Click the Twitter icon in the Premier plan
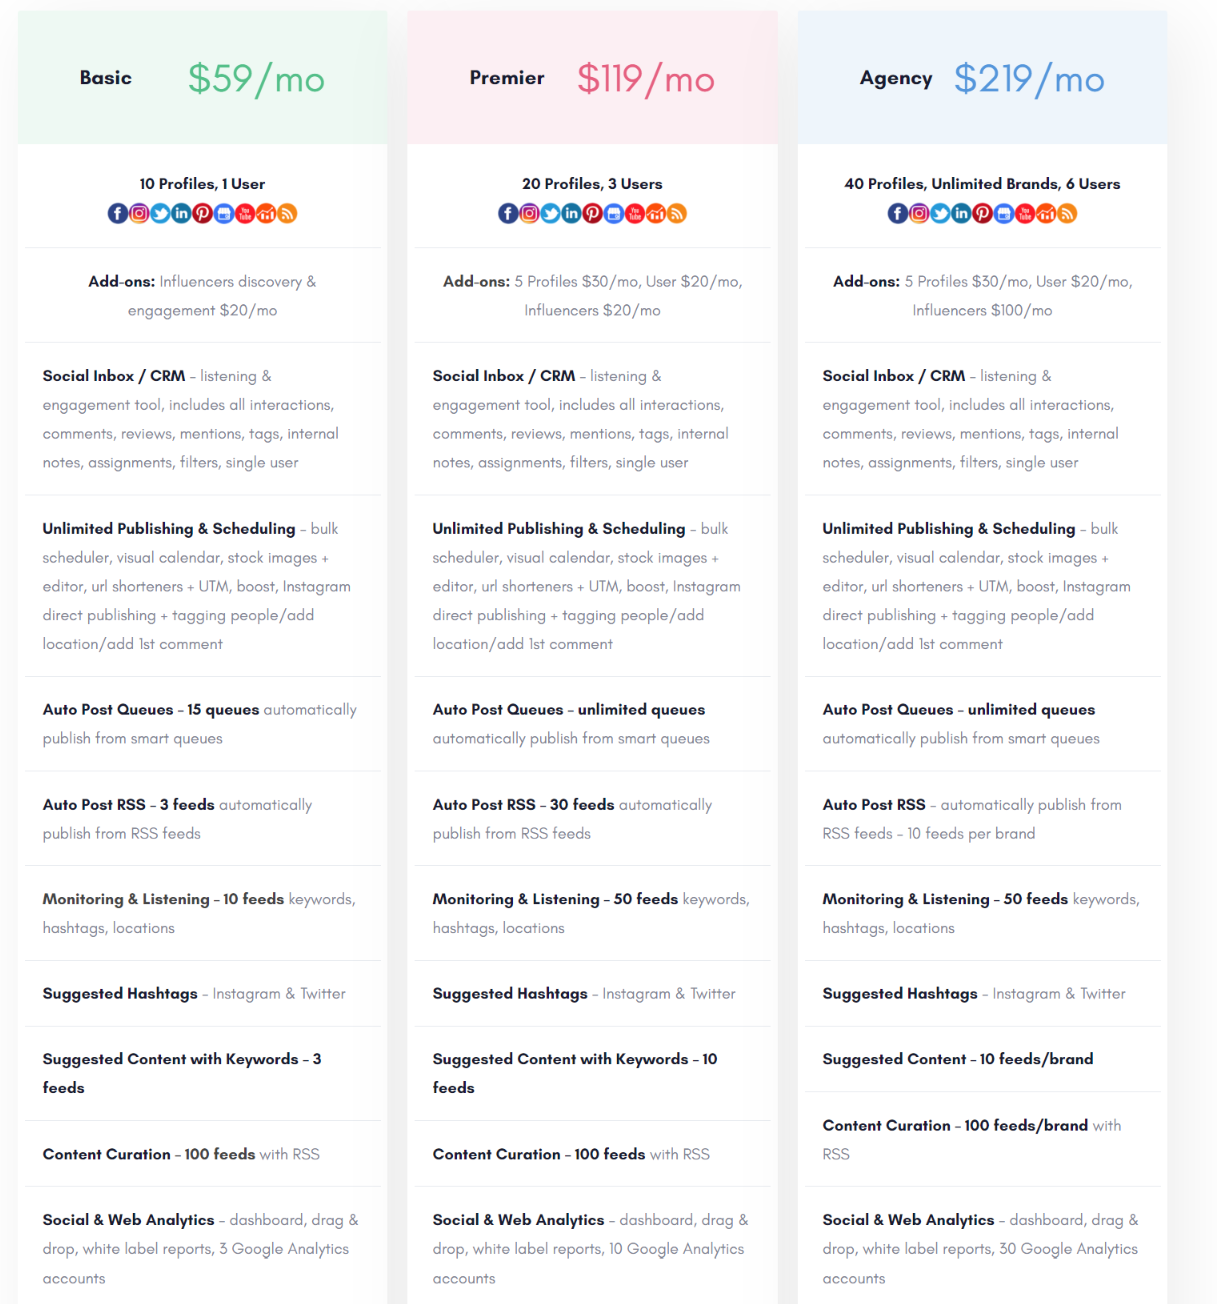This screenshot has height=1304, width=1217. 550,213
